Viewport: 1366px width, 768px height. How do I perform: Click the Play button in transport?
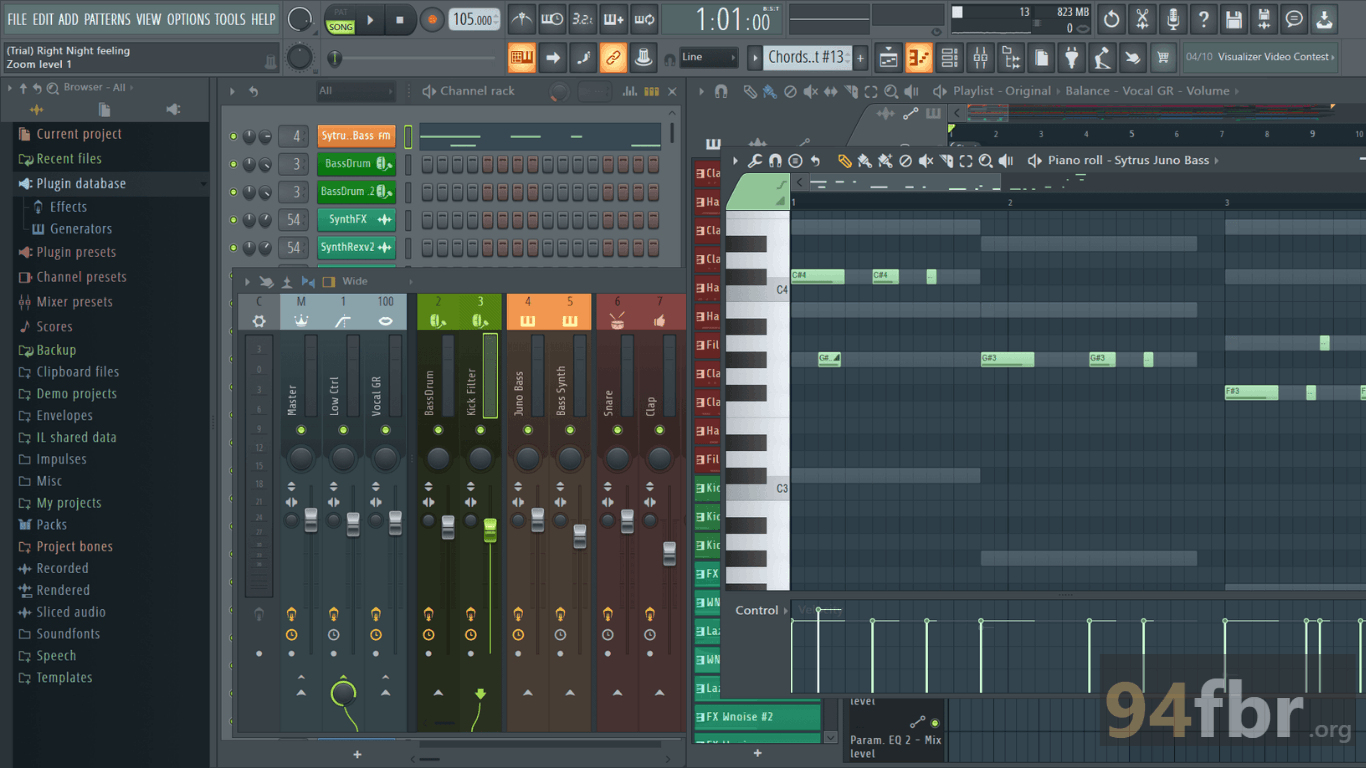coord(370,19)
